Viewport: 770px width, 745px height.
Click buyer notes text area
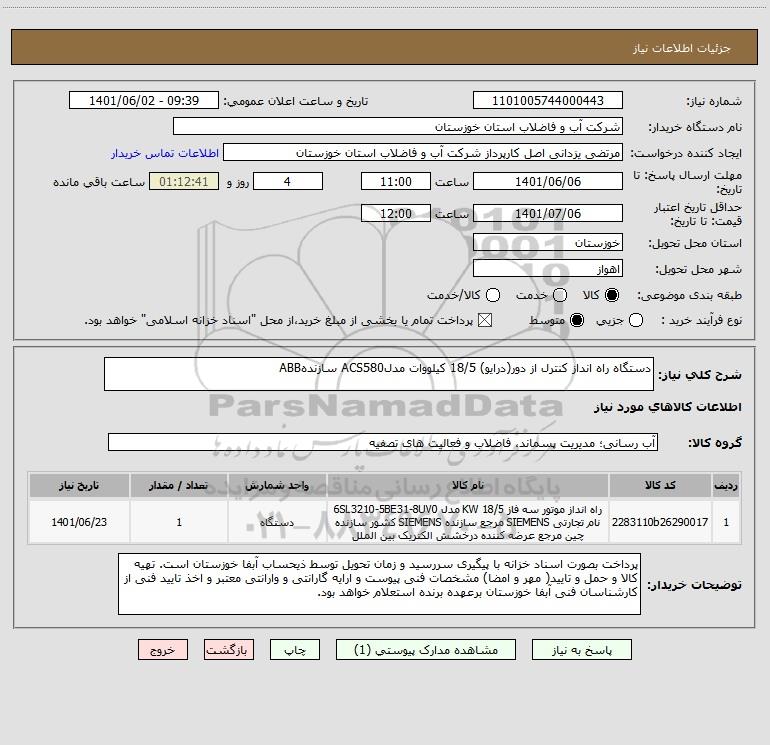(379, 584)
